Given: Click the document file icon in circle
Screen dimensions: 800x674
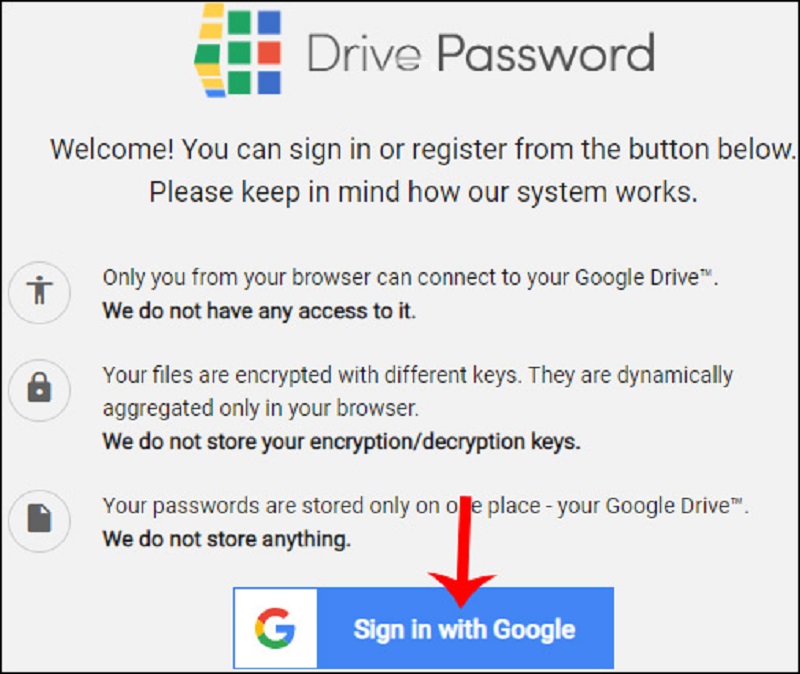Looking at the screenshot, I should pos(40,520).
